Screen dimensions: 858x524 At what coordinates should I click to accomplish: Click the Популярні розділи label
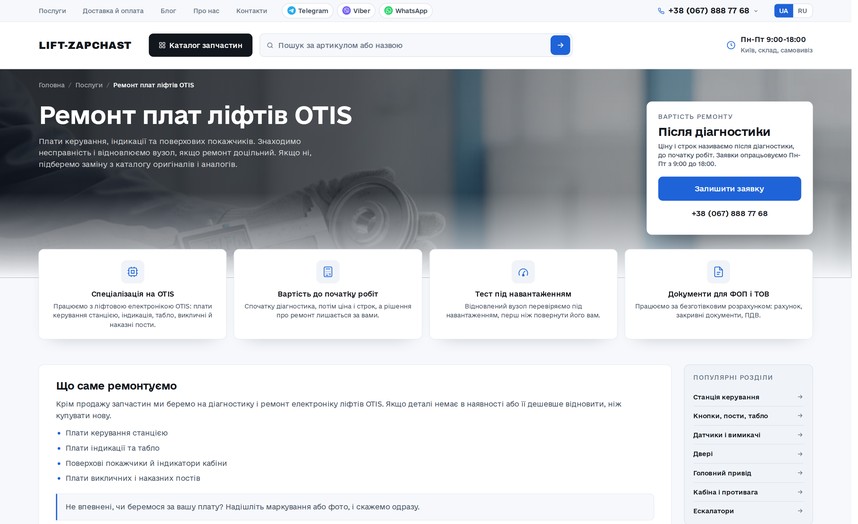(x=733, y=377)
